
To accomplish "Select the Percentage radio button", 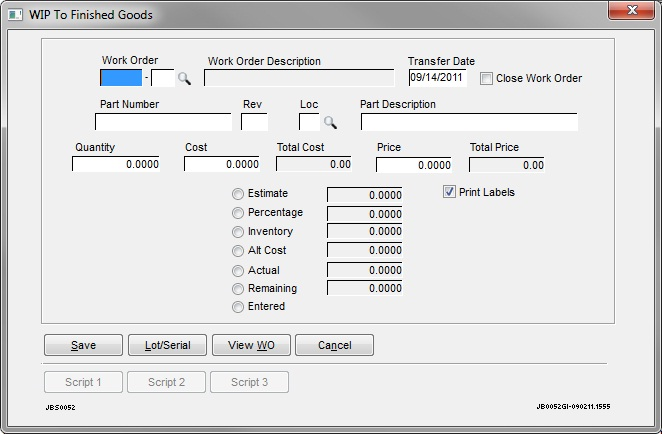I will [x=238, y=213].
